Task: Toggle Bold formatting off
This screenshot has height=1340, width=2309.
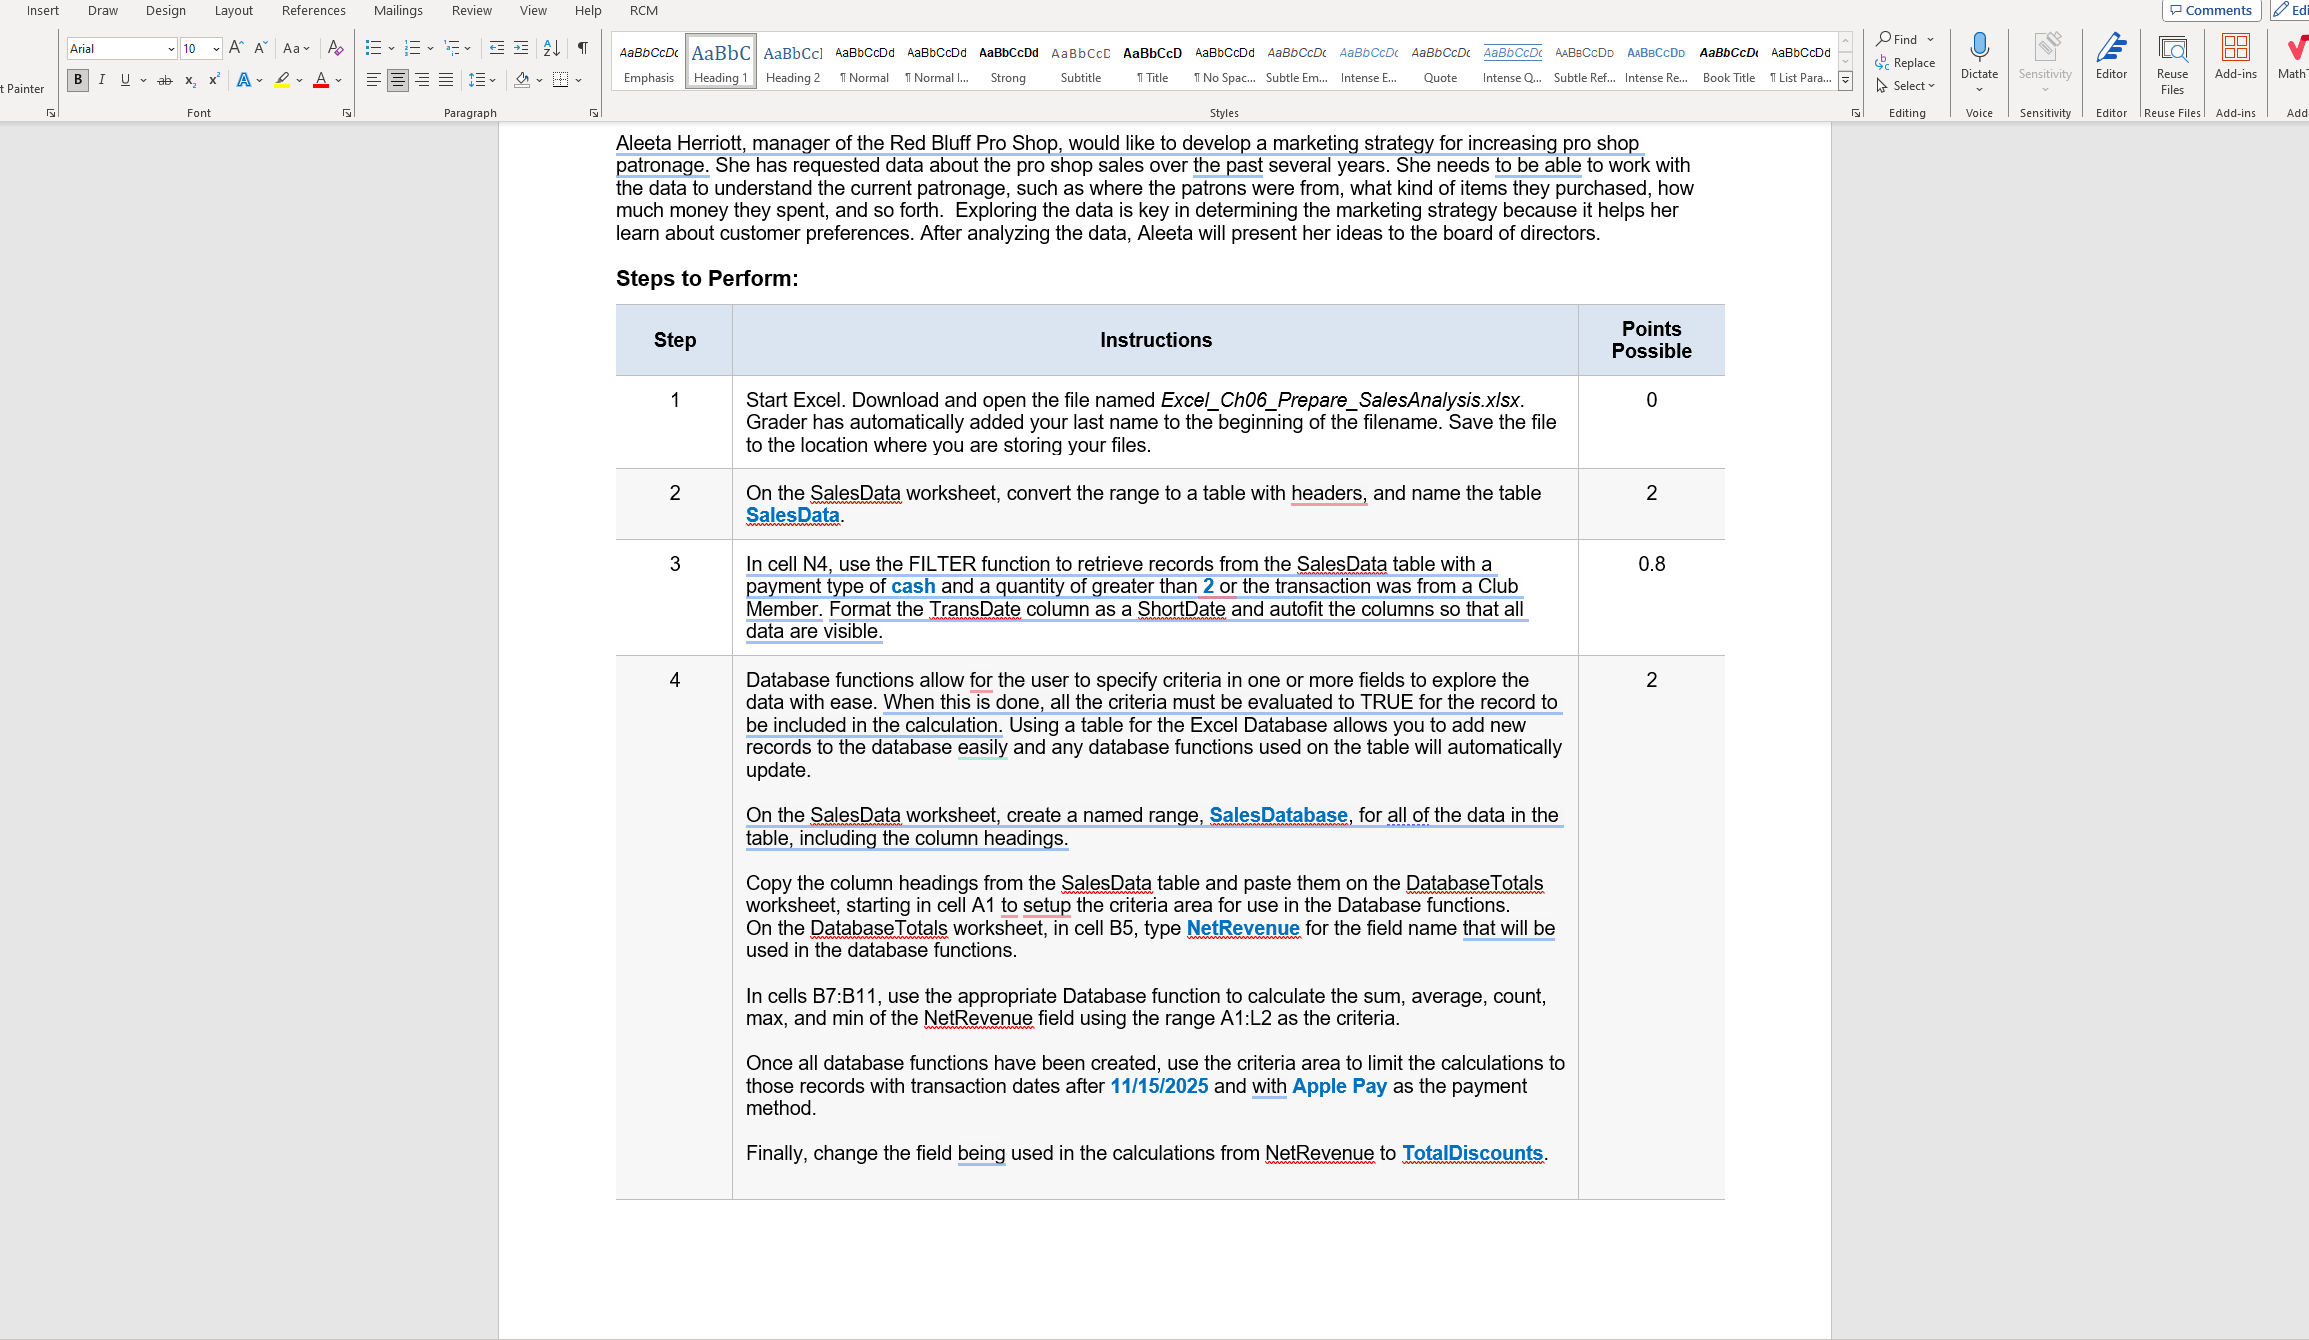Action: 78,80
